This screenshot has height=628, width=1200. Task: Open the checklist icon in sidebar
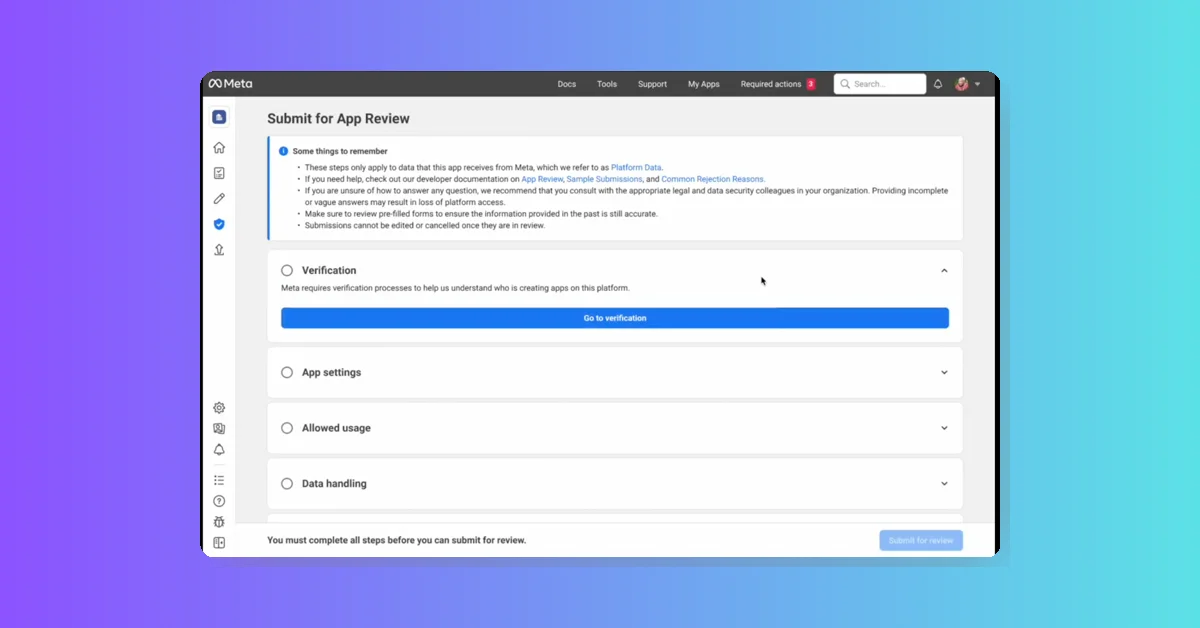219,173
